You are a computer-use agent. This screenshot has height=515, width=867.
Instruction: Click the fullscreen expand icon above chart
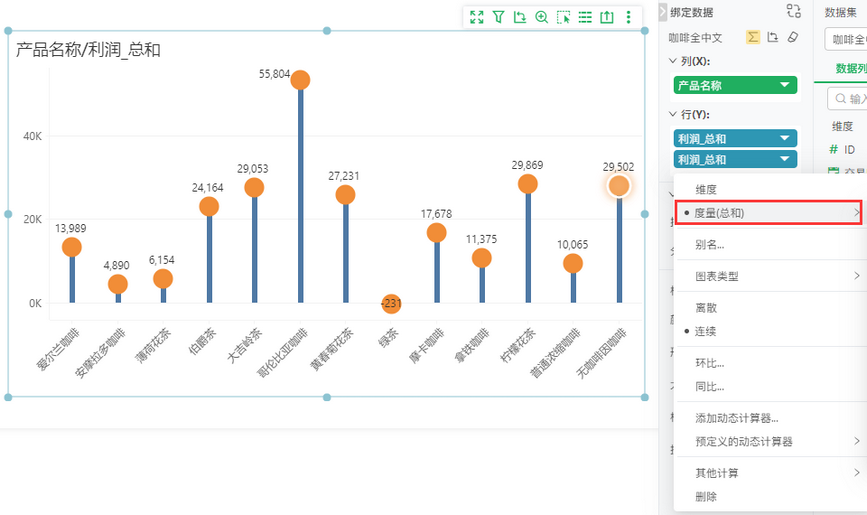pos(477,17)
